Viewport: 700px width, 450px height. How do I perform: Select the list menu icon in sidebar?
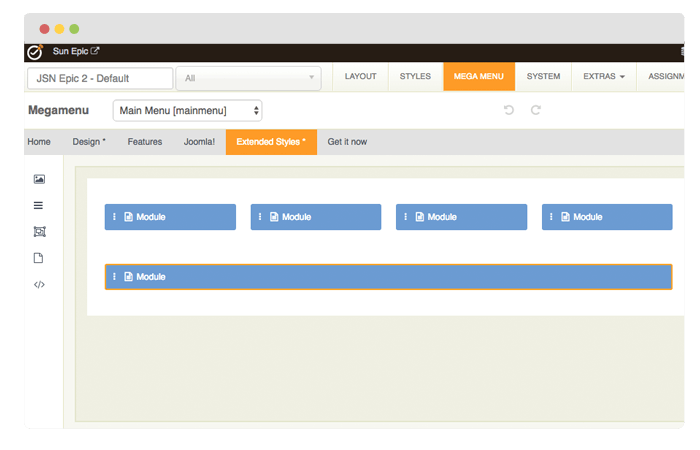tap(39, 205)
